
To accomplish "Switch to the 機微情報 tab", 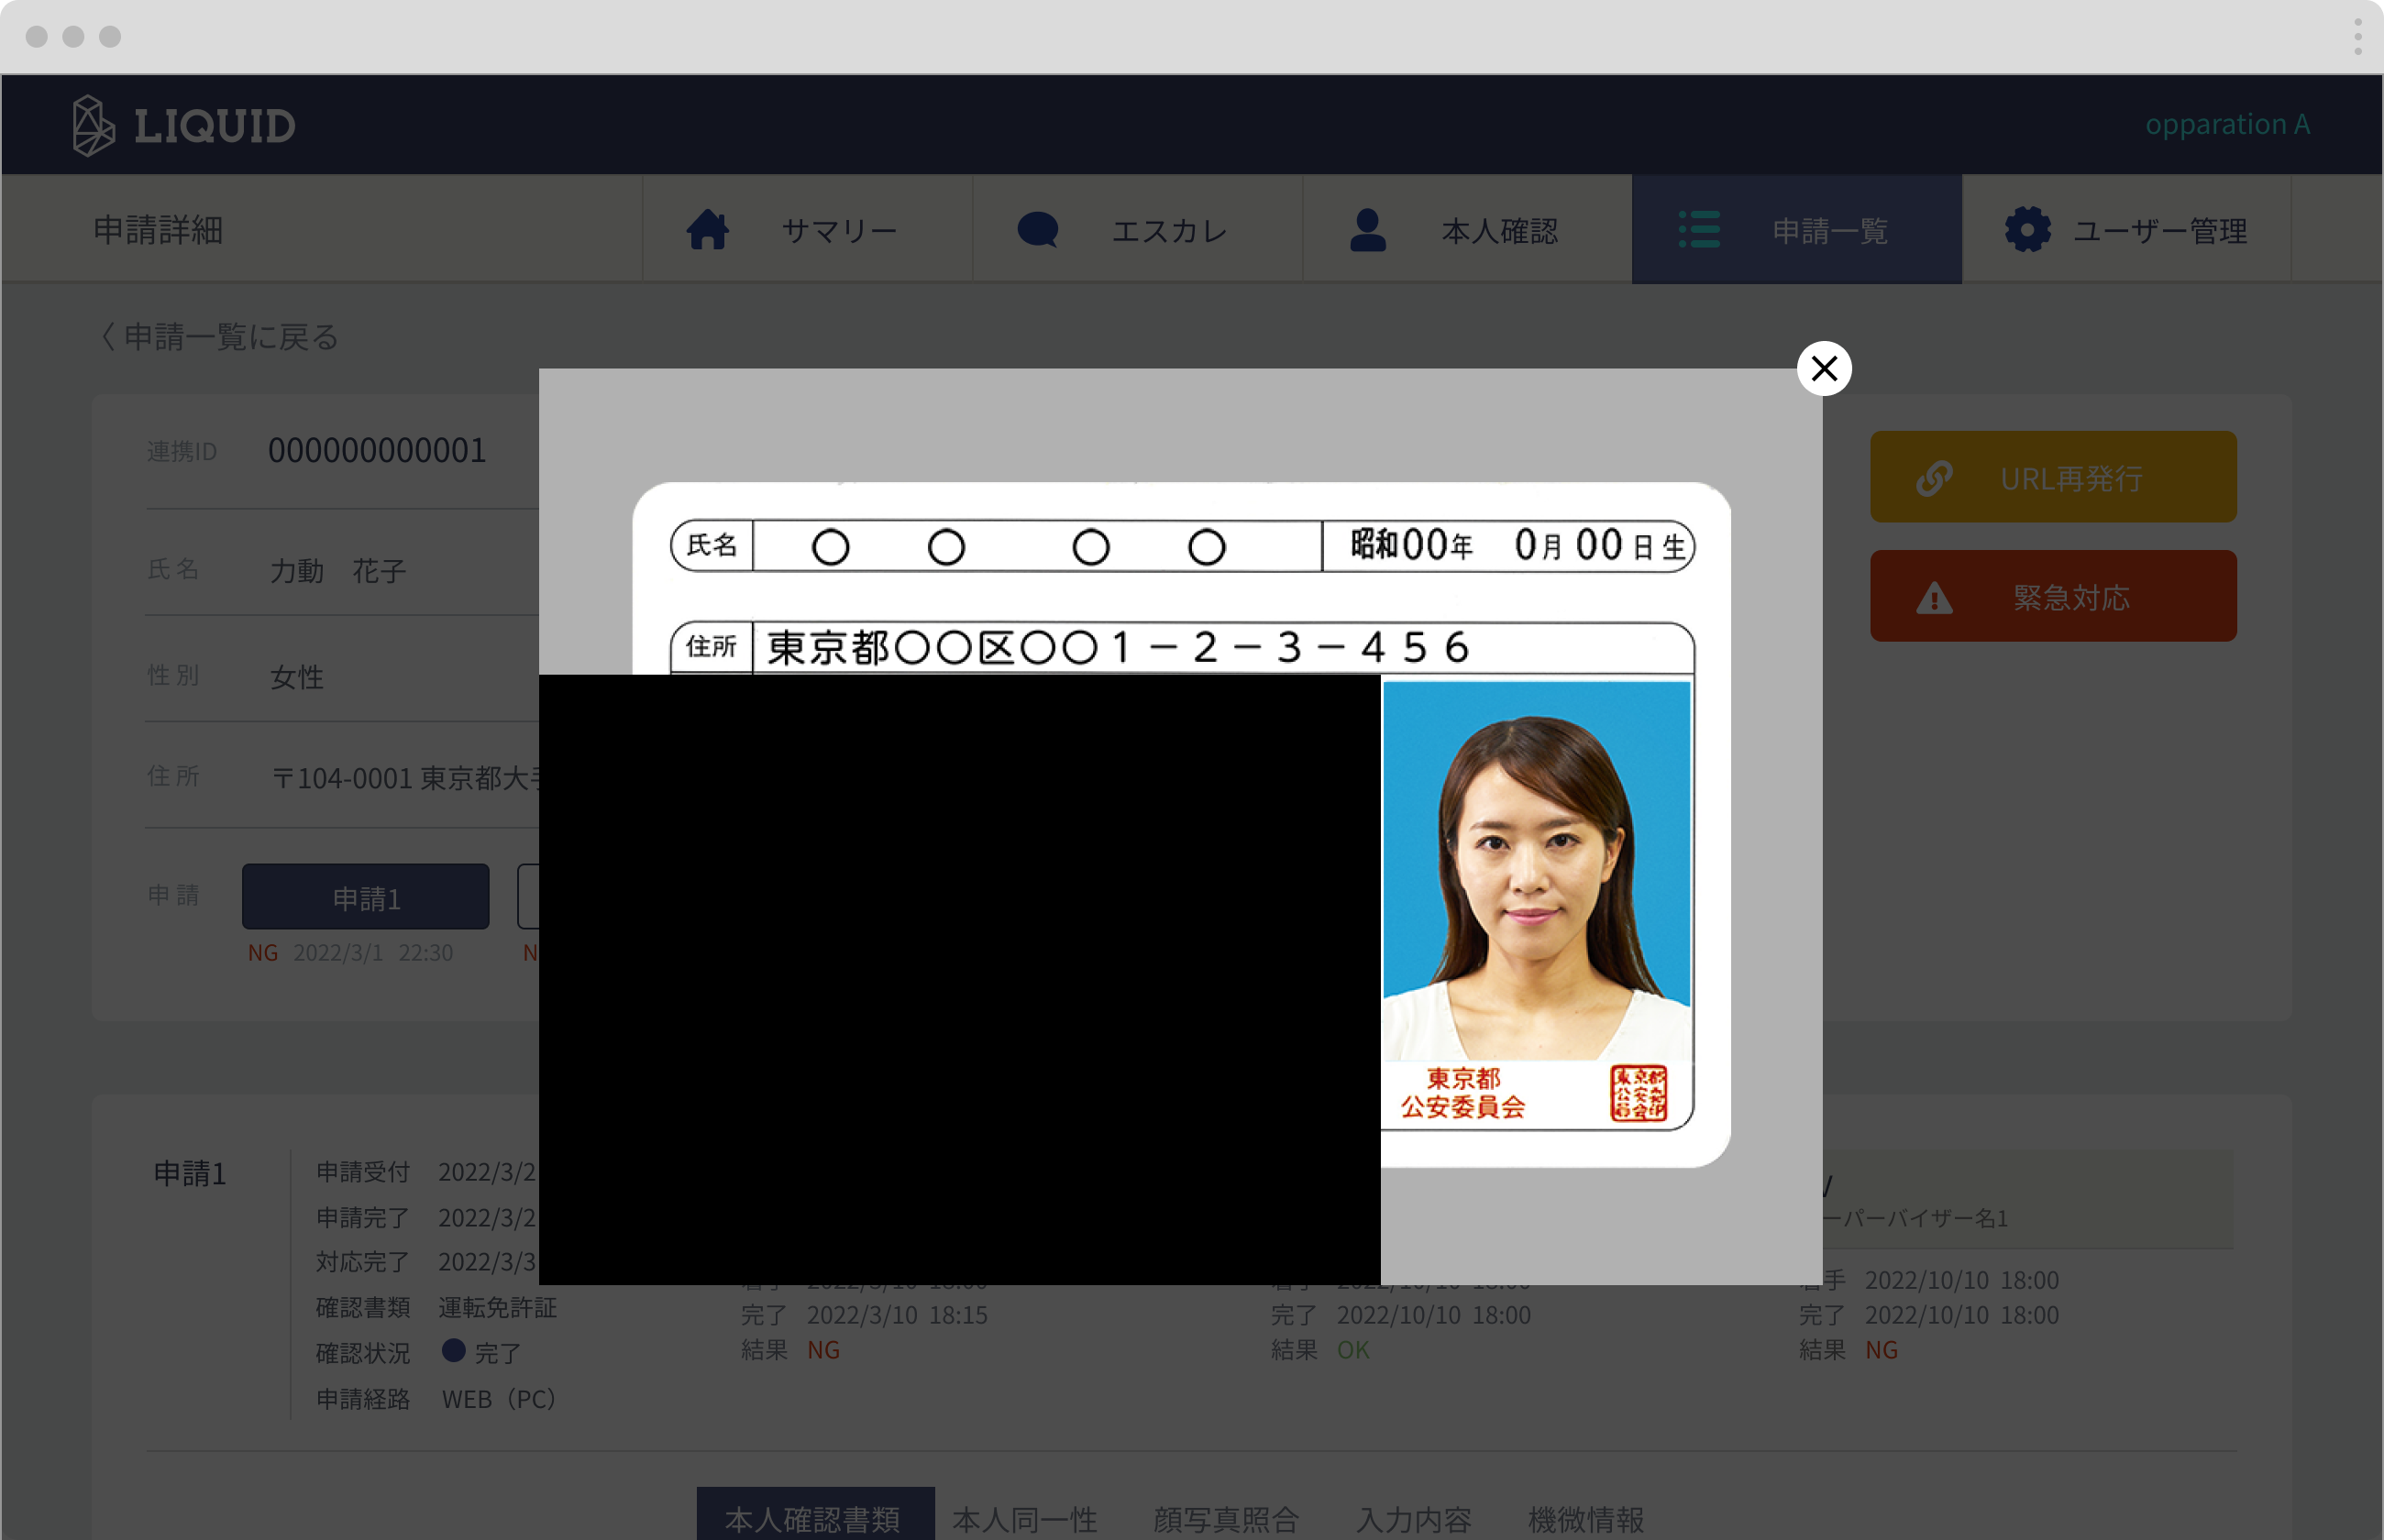I will tap(1586, 1519).
